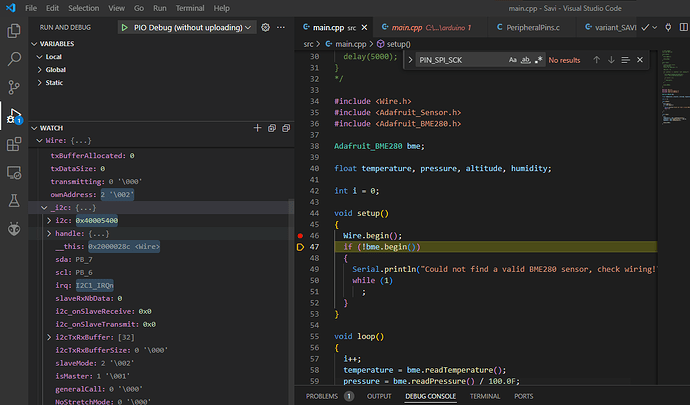Toggle Match Case in find widget
Viewport: 690px width, 405px height.
(513, 60)
